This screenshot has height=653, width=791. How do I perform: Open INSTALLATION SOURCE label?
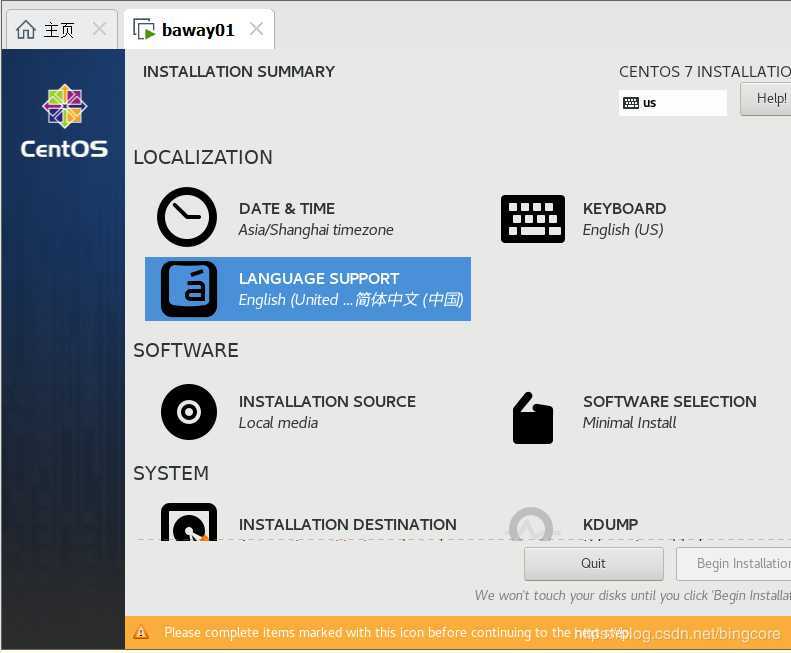point(327,402)
